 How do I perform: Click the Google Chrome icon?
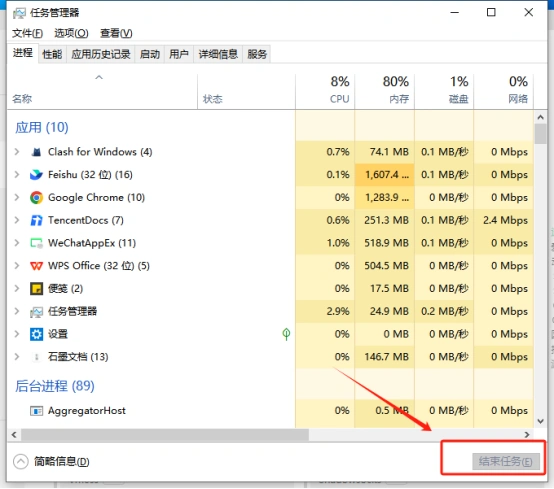[x=36, y=198]
